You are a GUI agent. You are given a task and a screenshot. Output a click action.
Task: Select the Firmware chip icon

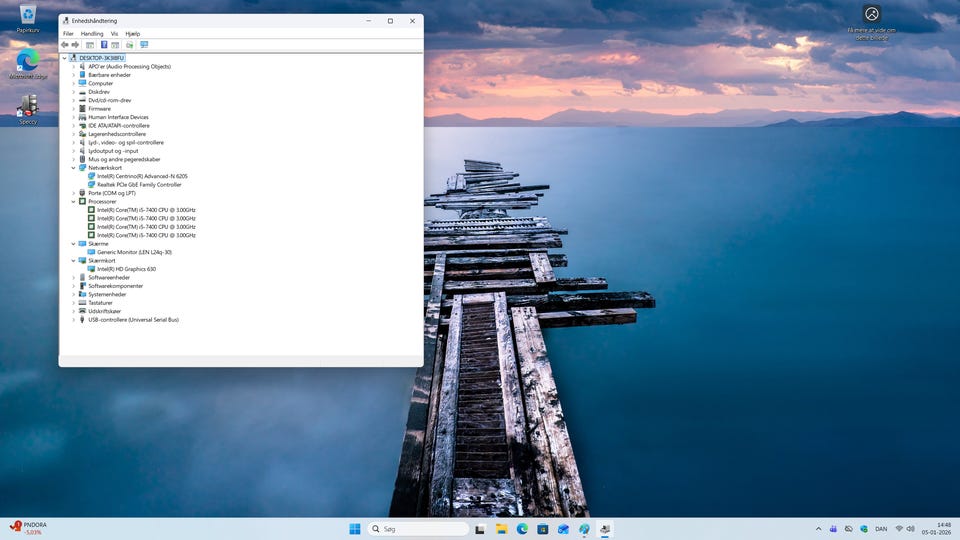[x=82, y=108]
